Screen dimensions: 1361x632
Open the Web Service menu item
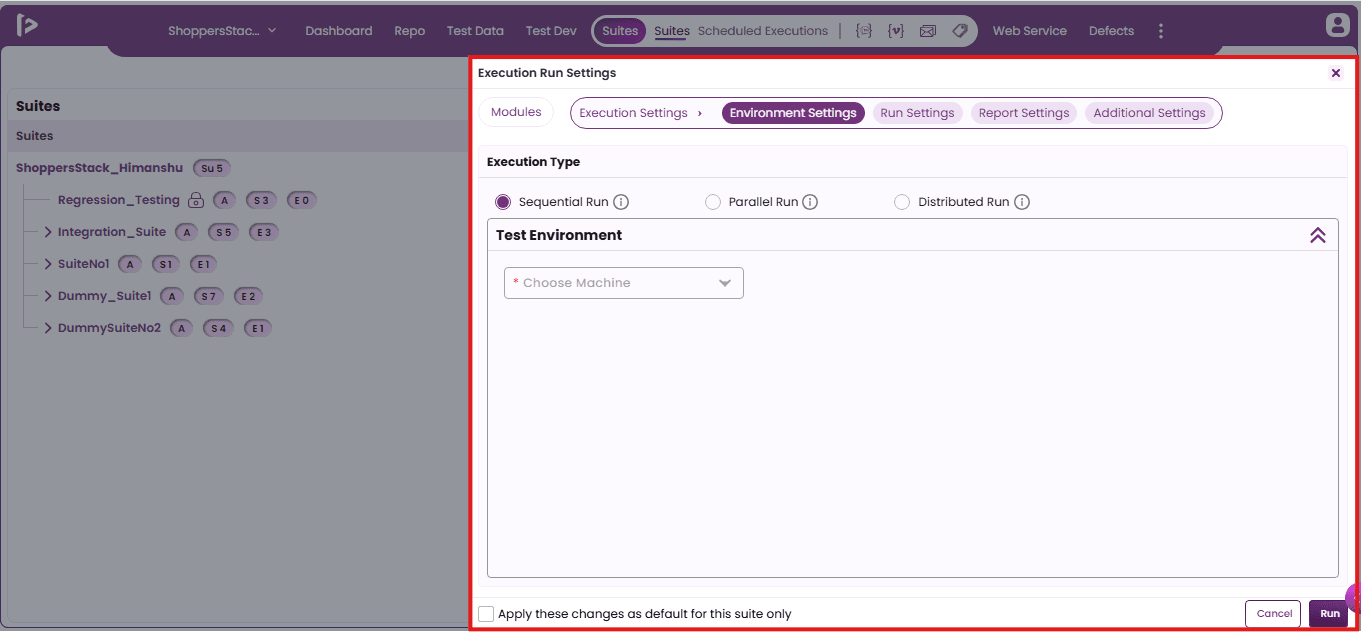(x=1030, y=31)
